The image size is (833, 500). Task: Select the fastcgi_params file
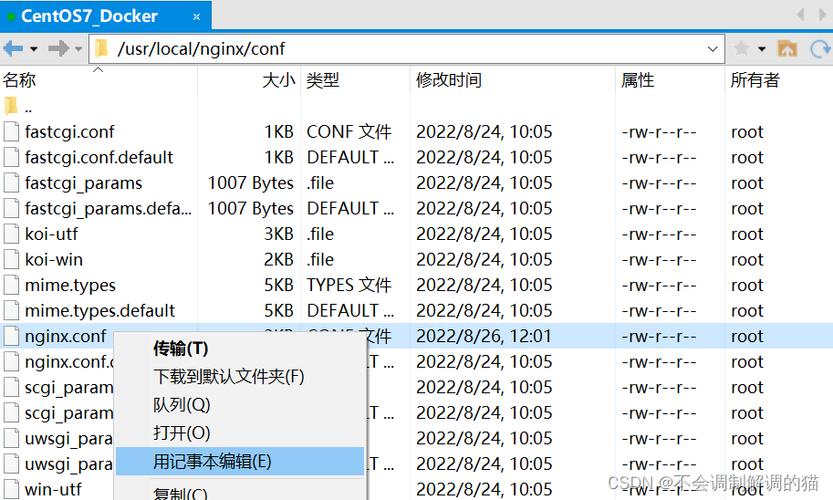83,183
